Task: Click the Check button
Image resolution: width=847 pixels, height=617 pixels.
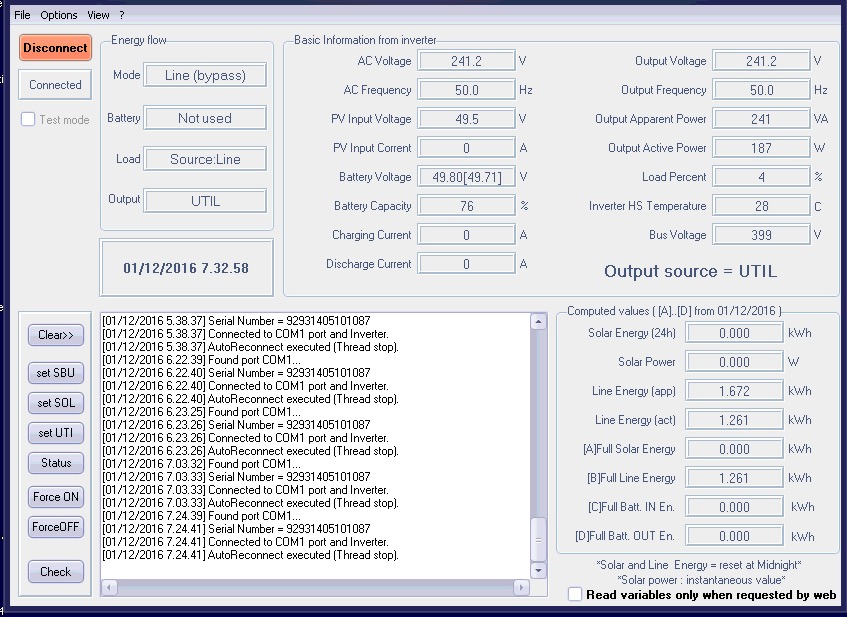Action: (x=56, y=572)
